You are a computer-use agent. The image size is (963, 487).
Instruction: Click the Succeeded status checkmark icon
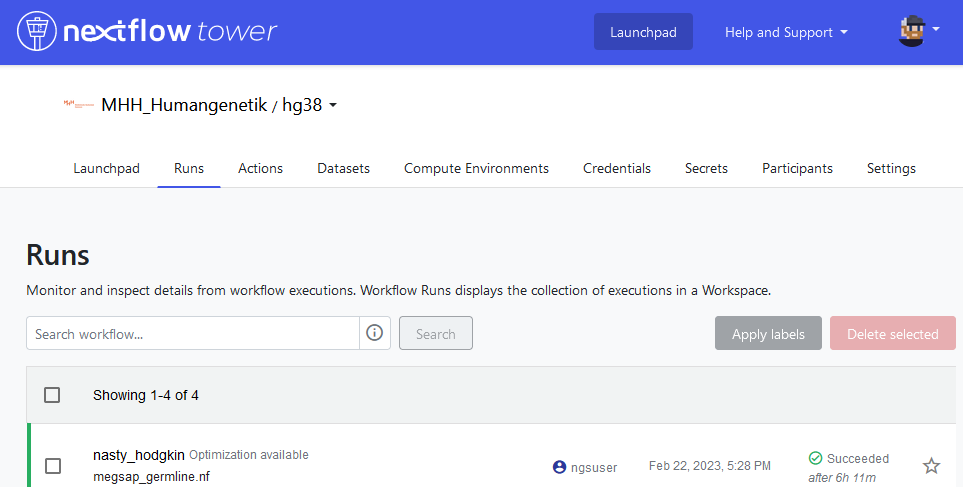click(x=815, y=458)
